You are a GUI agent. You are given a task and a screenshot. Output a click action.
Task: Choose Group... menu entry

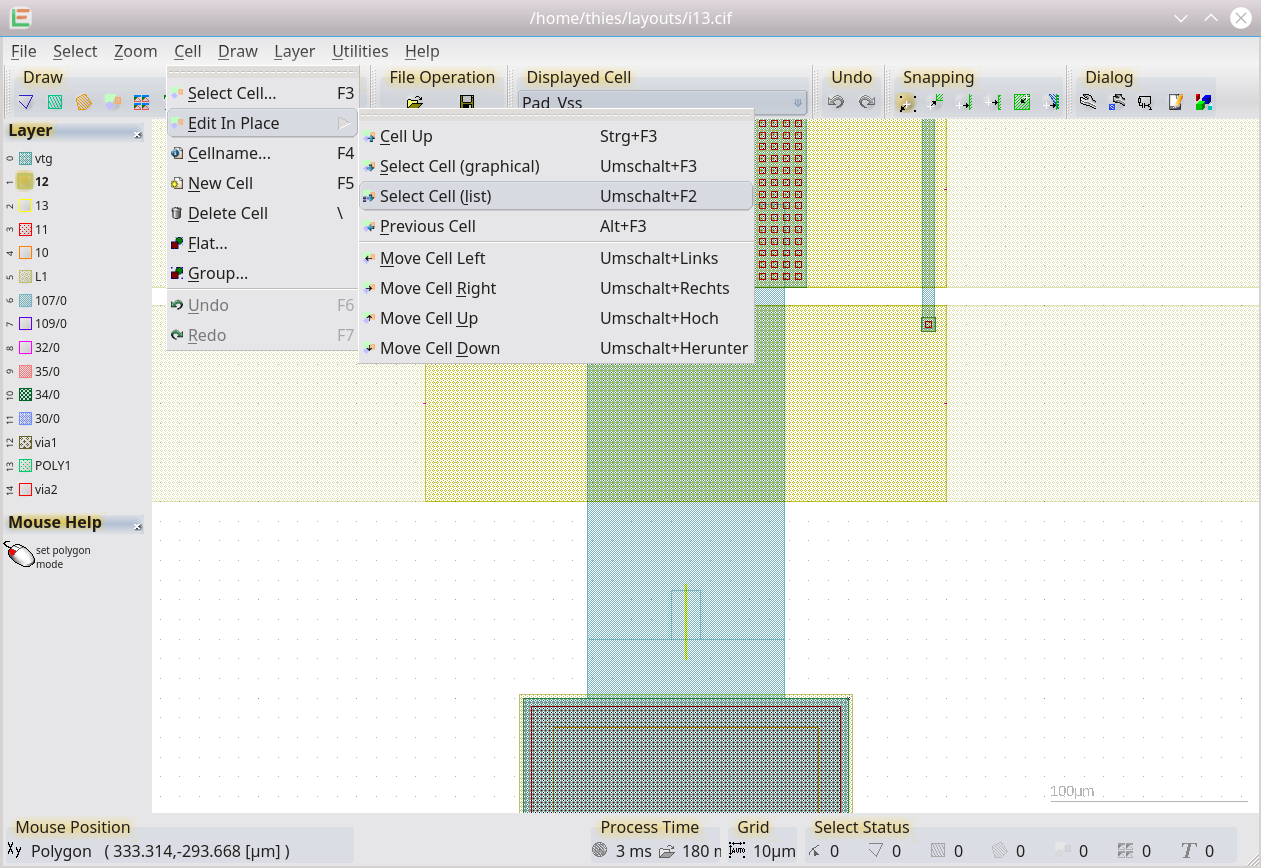262,273
